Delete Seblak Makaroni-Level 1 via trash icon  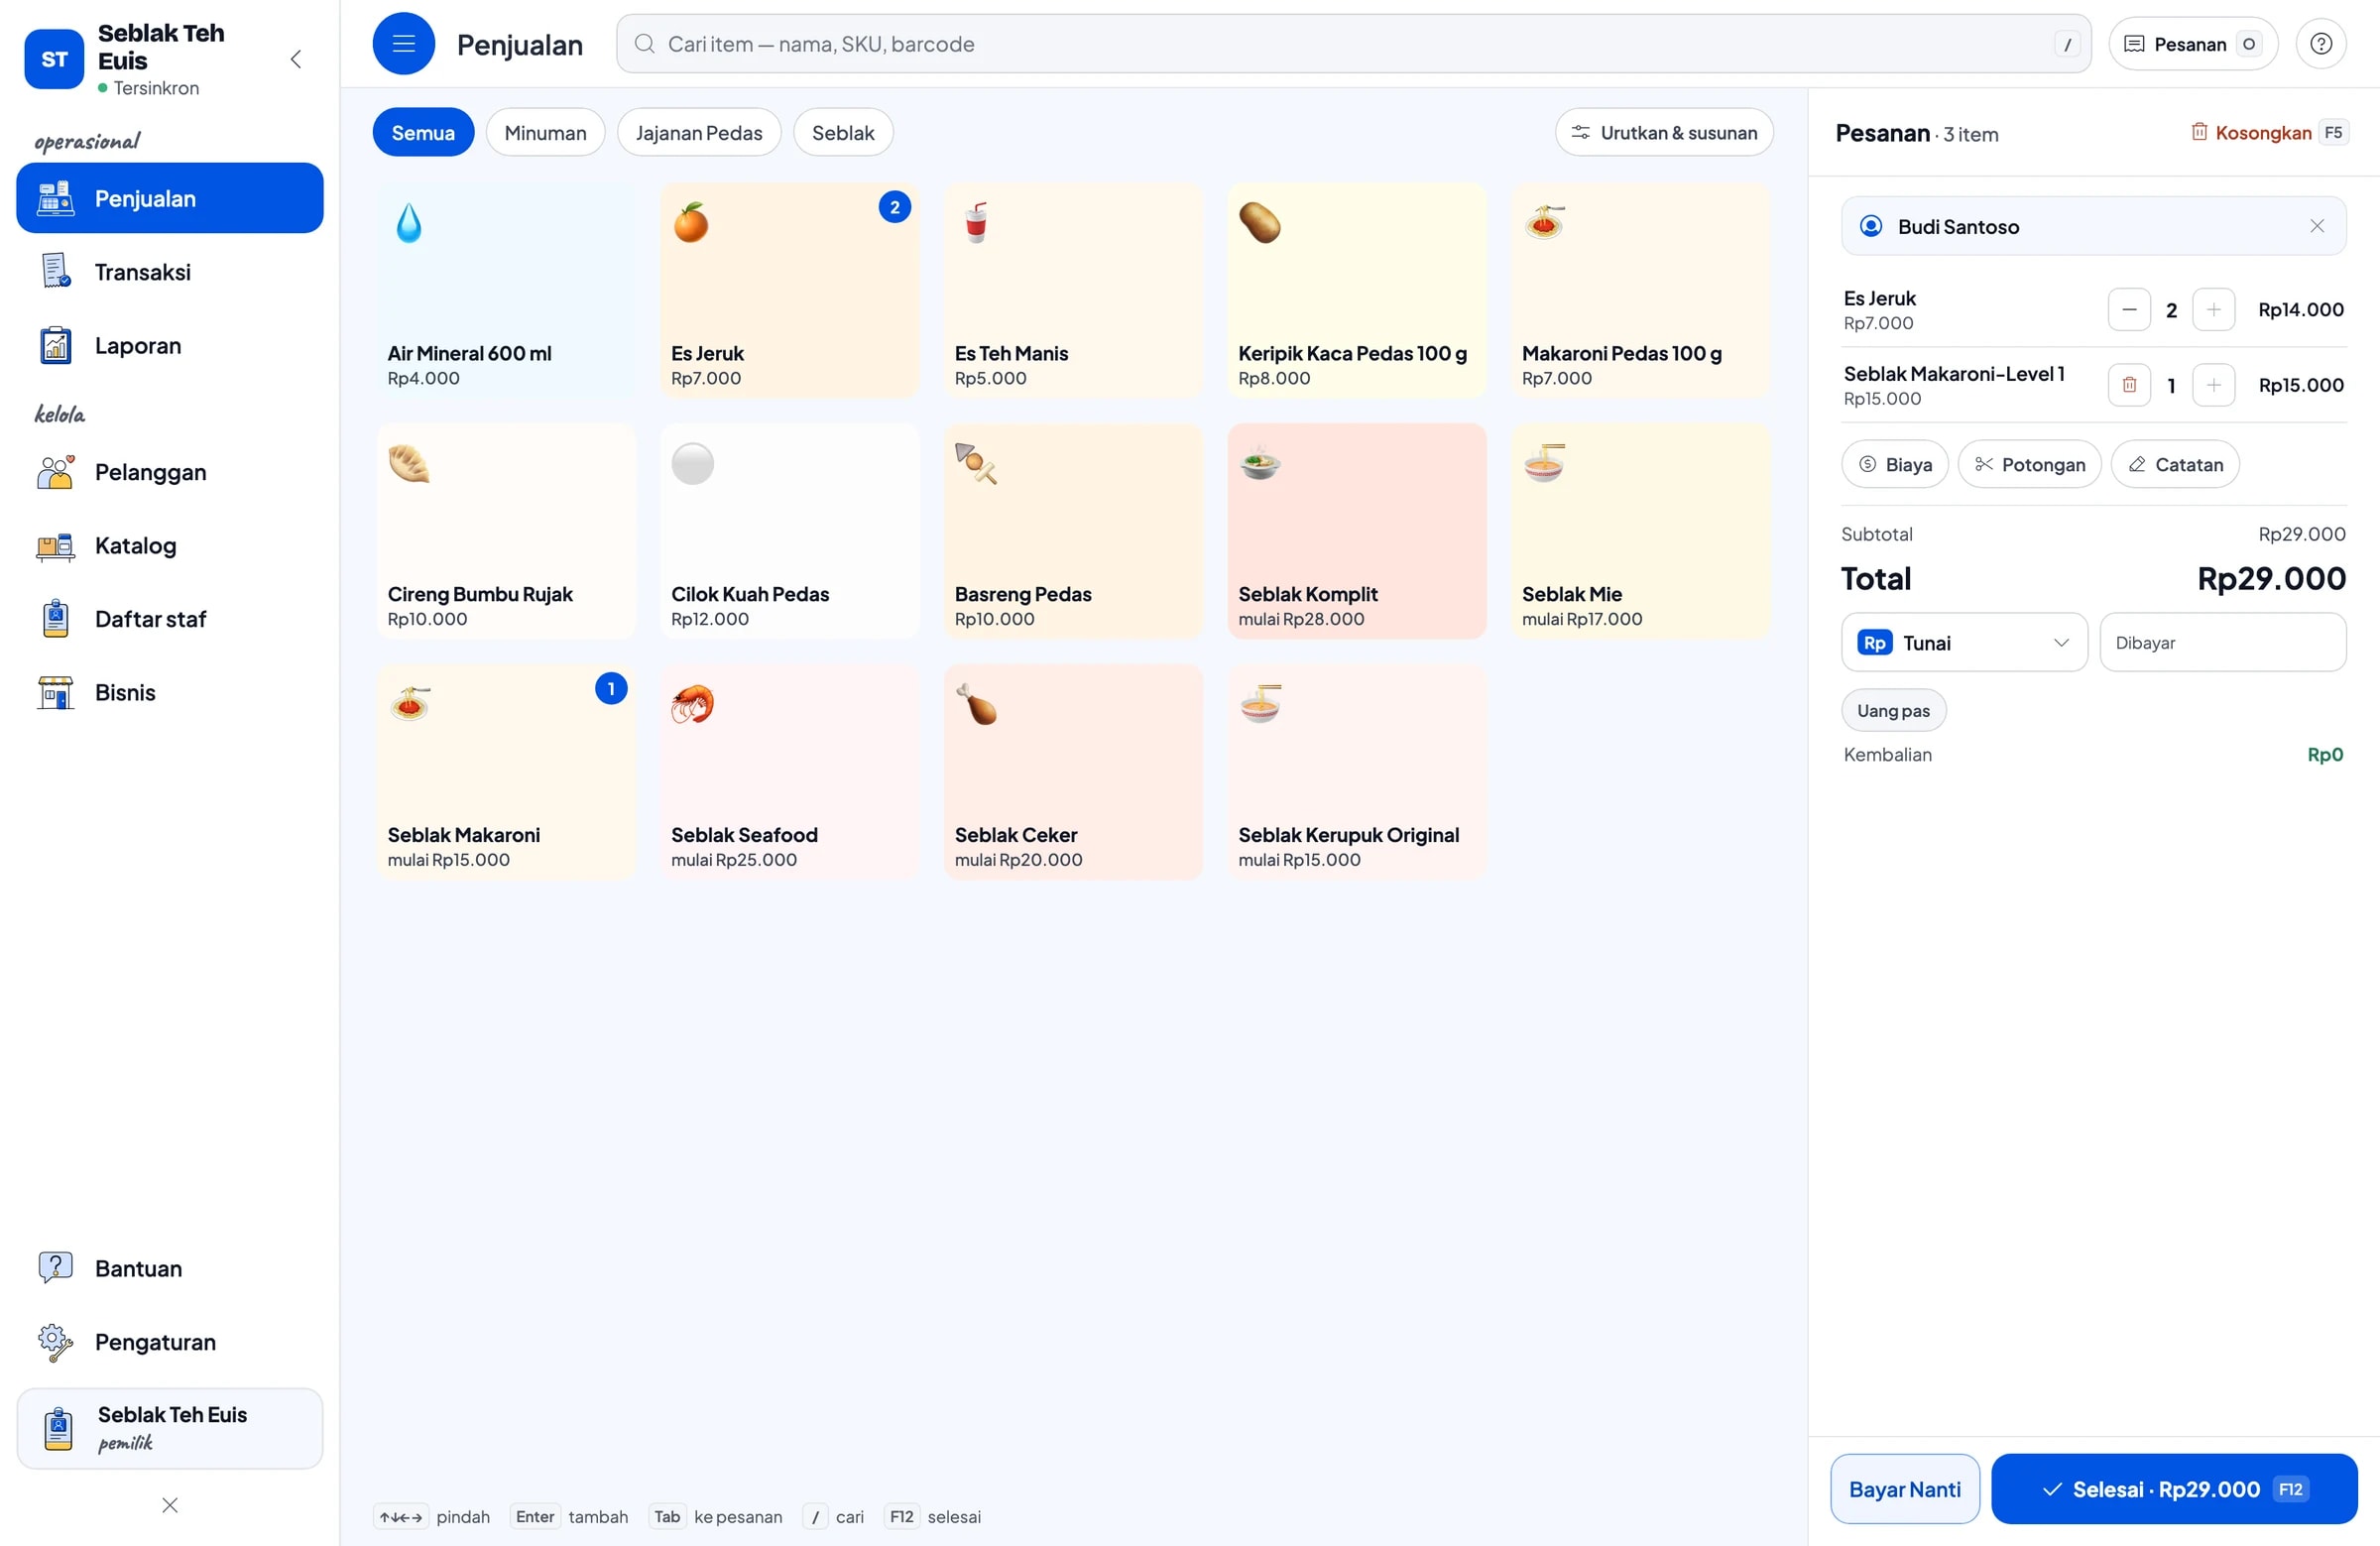2129,385
